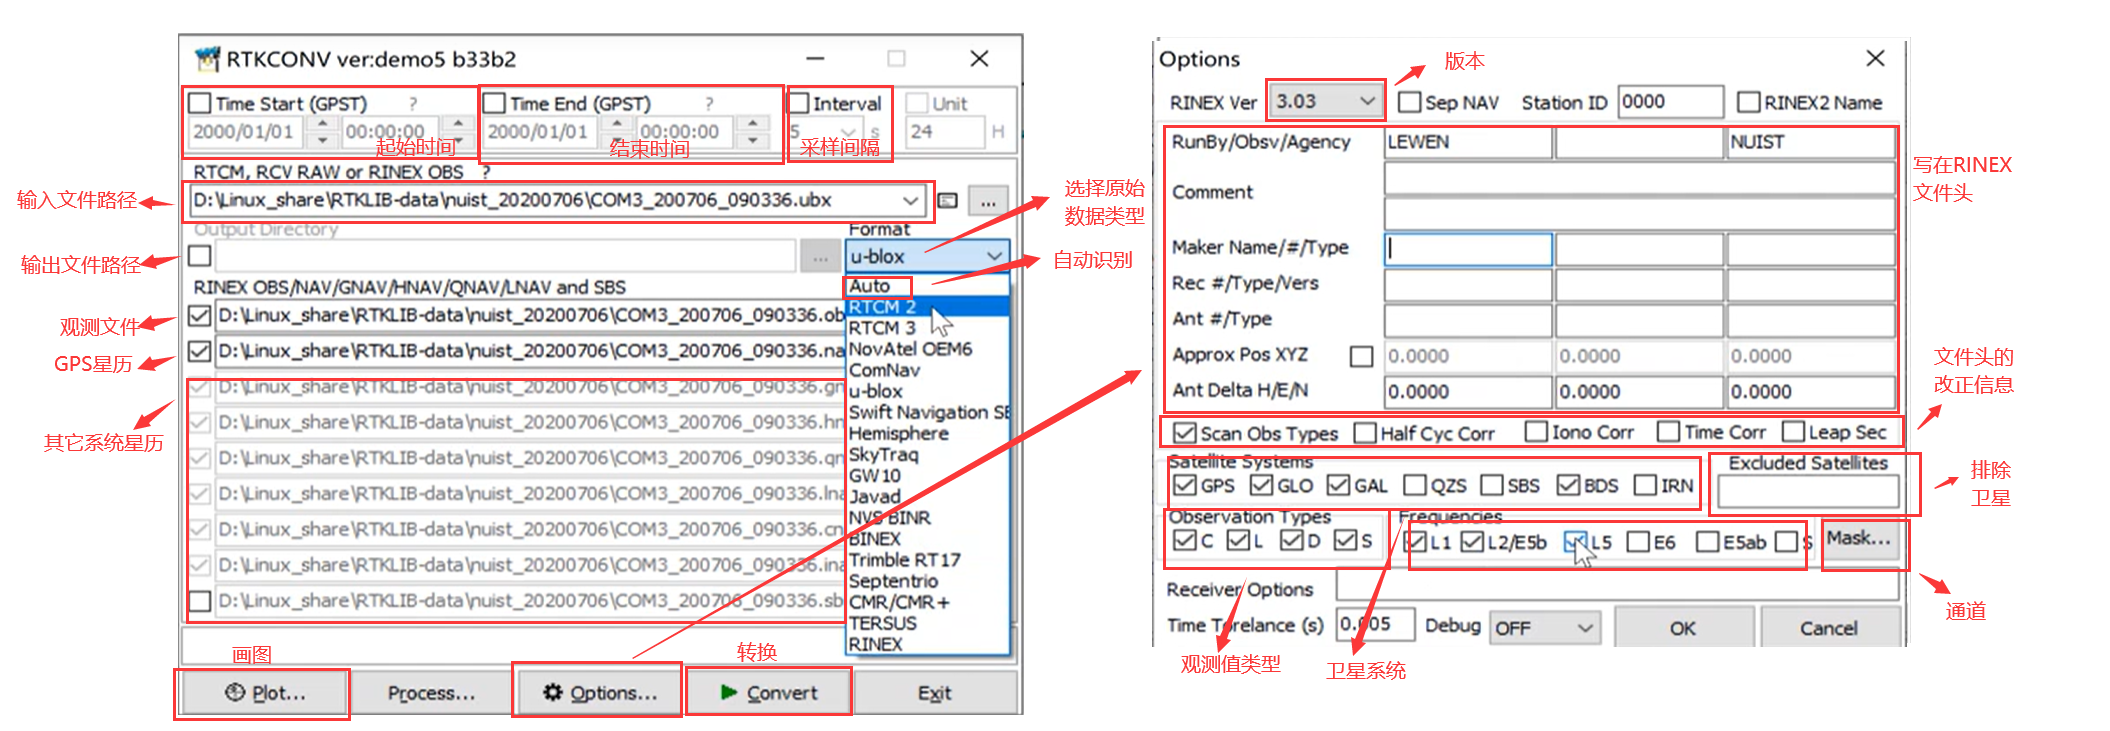Screen dimensions: 2110x731
Task: Select TERSUS in the format list
Action: click(882, 623)
